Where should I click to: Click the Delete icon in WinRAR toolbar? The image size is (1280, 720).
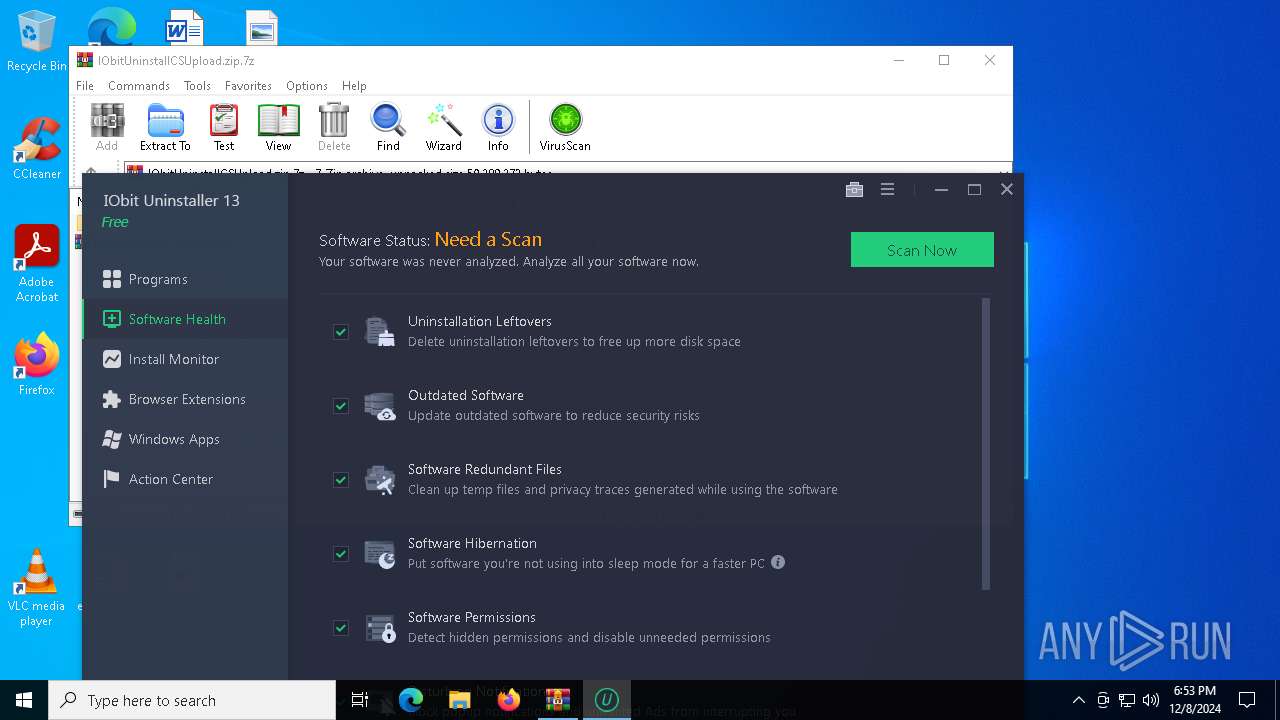click(x=334, y=127)
